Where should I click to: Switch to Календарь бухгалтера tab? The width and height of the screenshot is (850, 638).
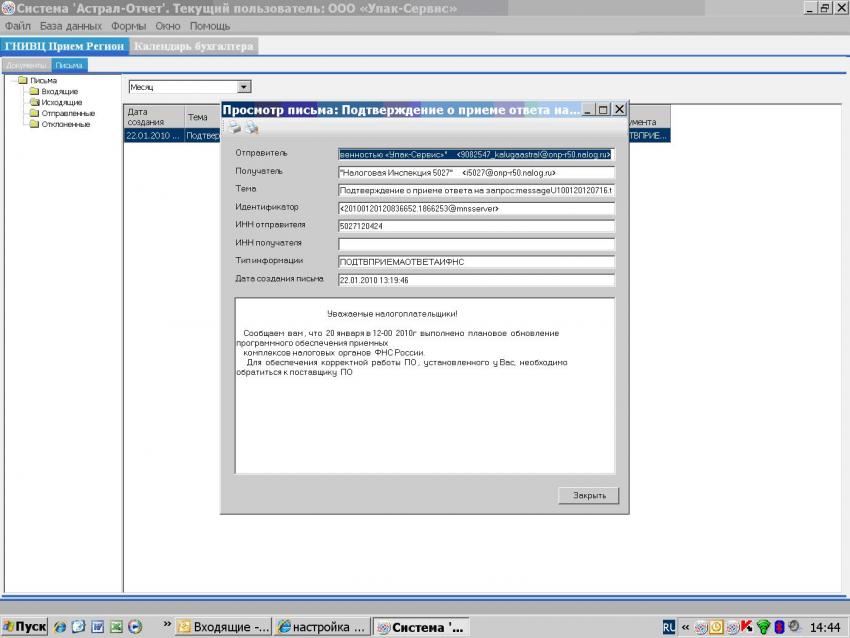coord(194,46)
